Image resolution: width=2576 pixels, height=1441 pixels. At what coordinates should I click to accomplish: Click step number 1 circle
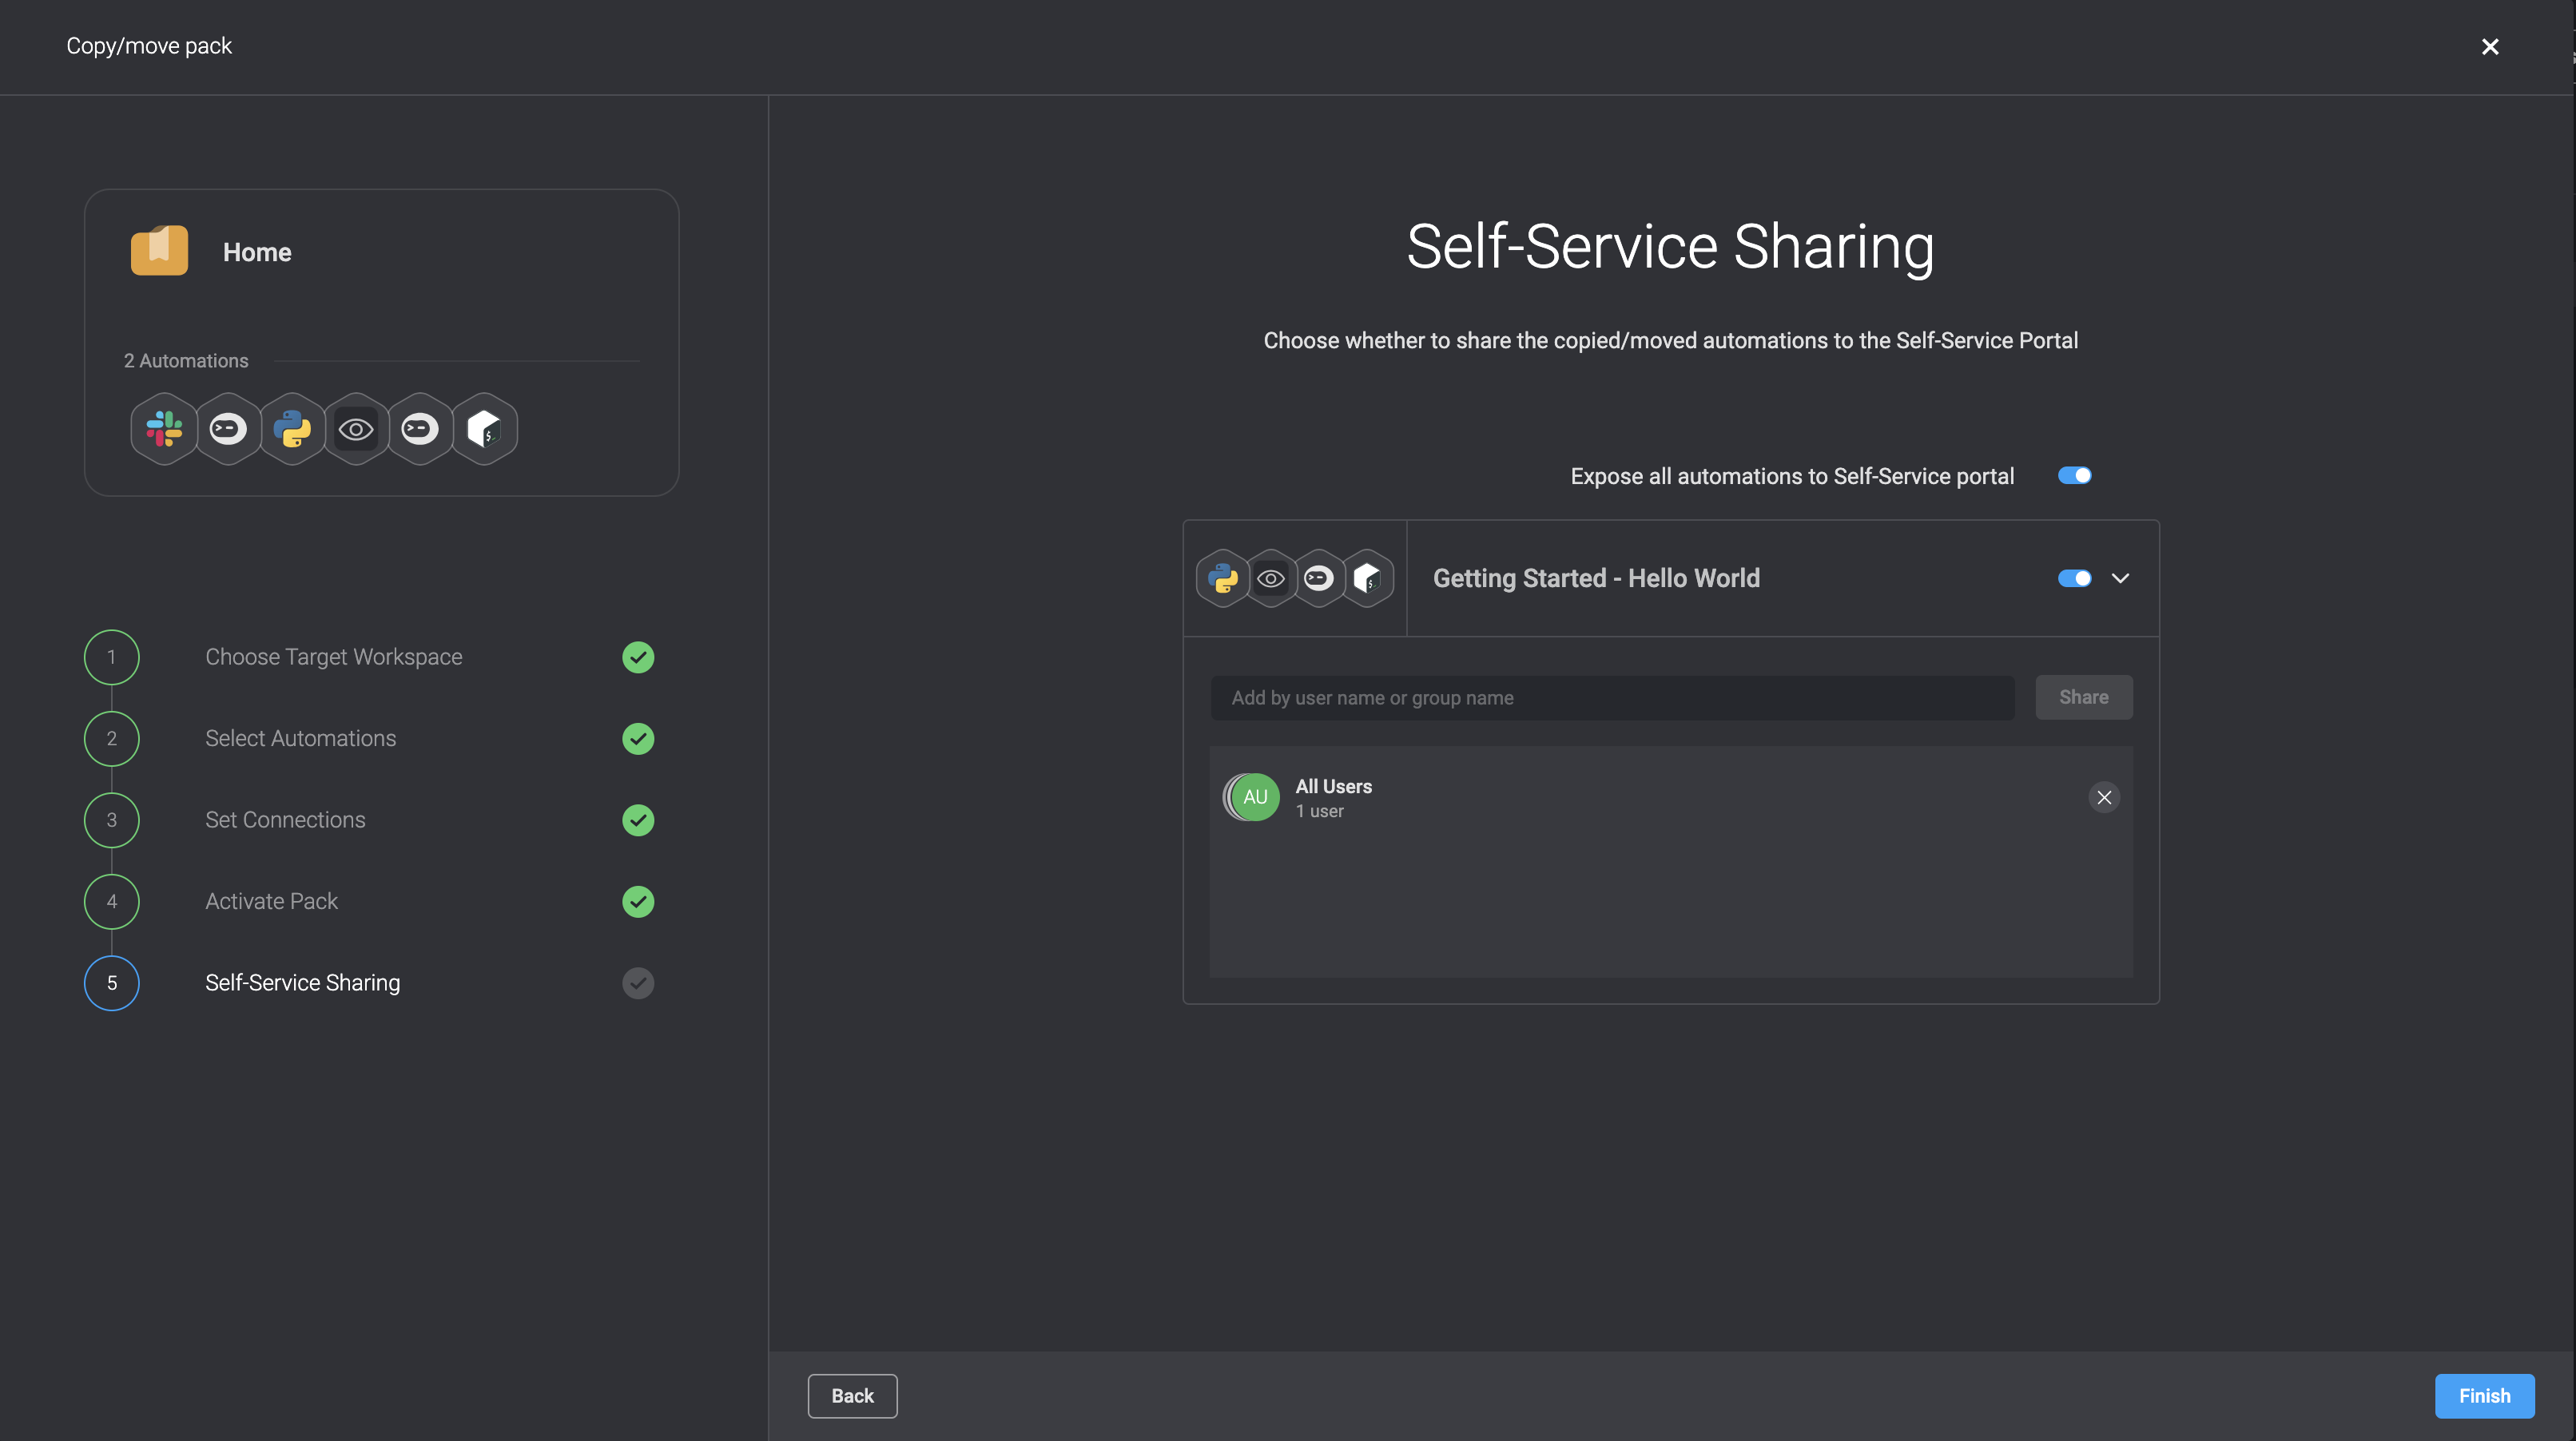[x=112, y=657]
